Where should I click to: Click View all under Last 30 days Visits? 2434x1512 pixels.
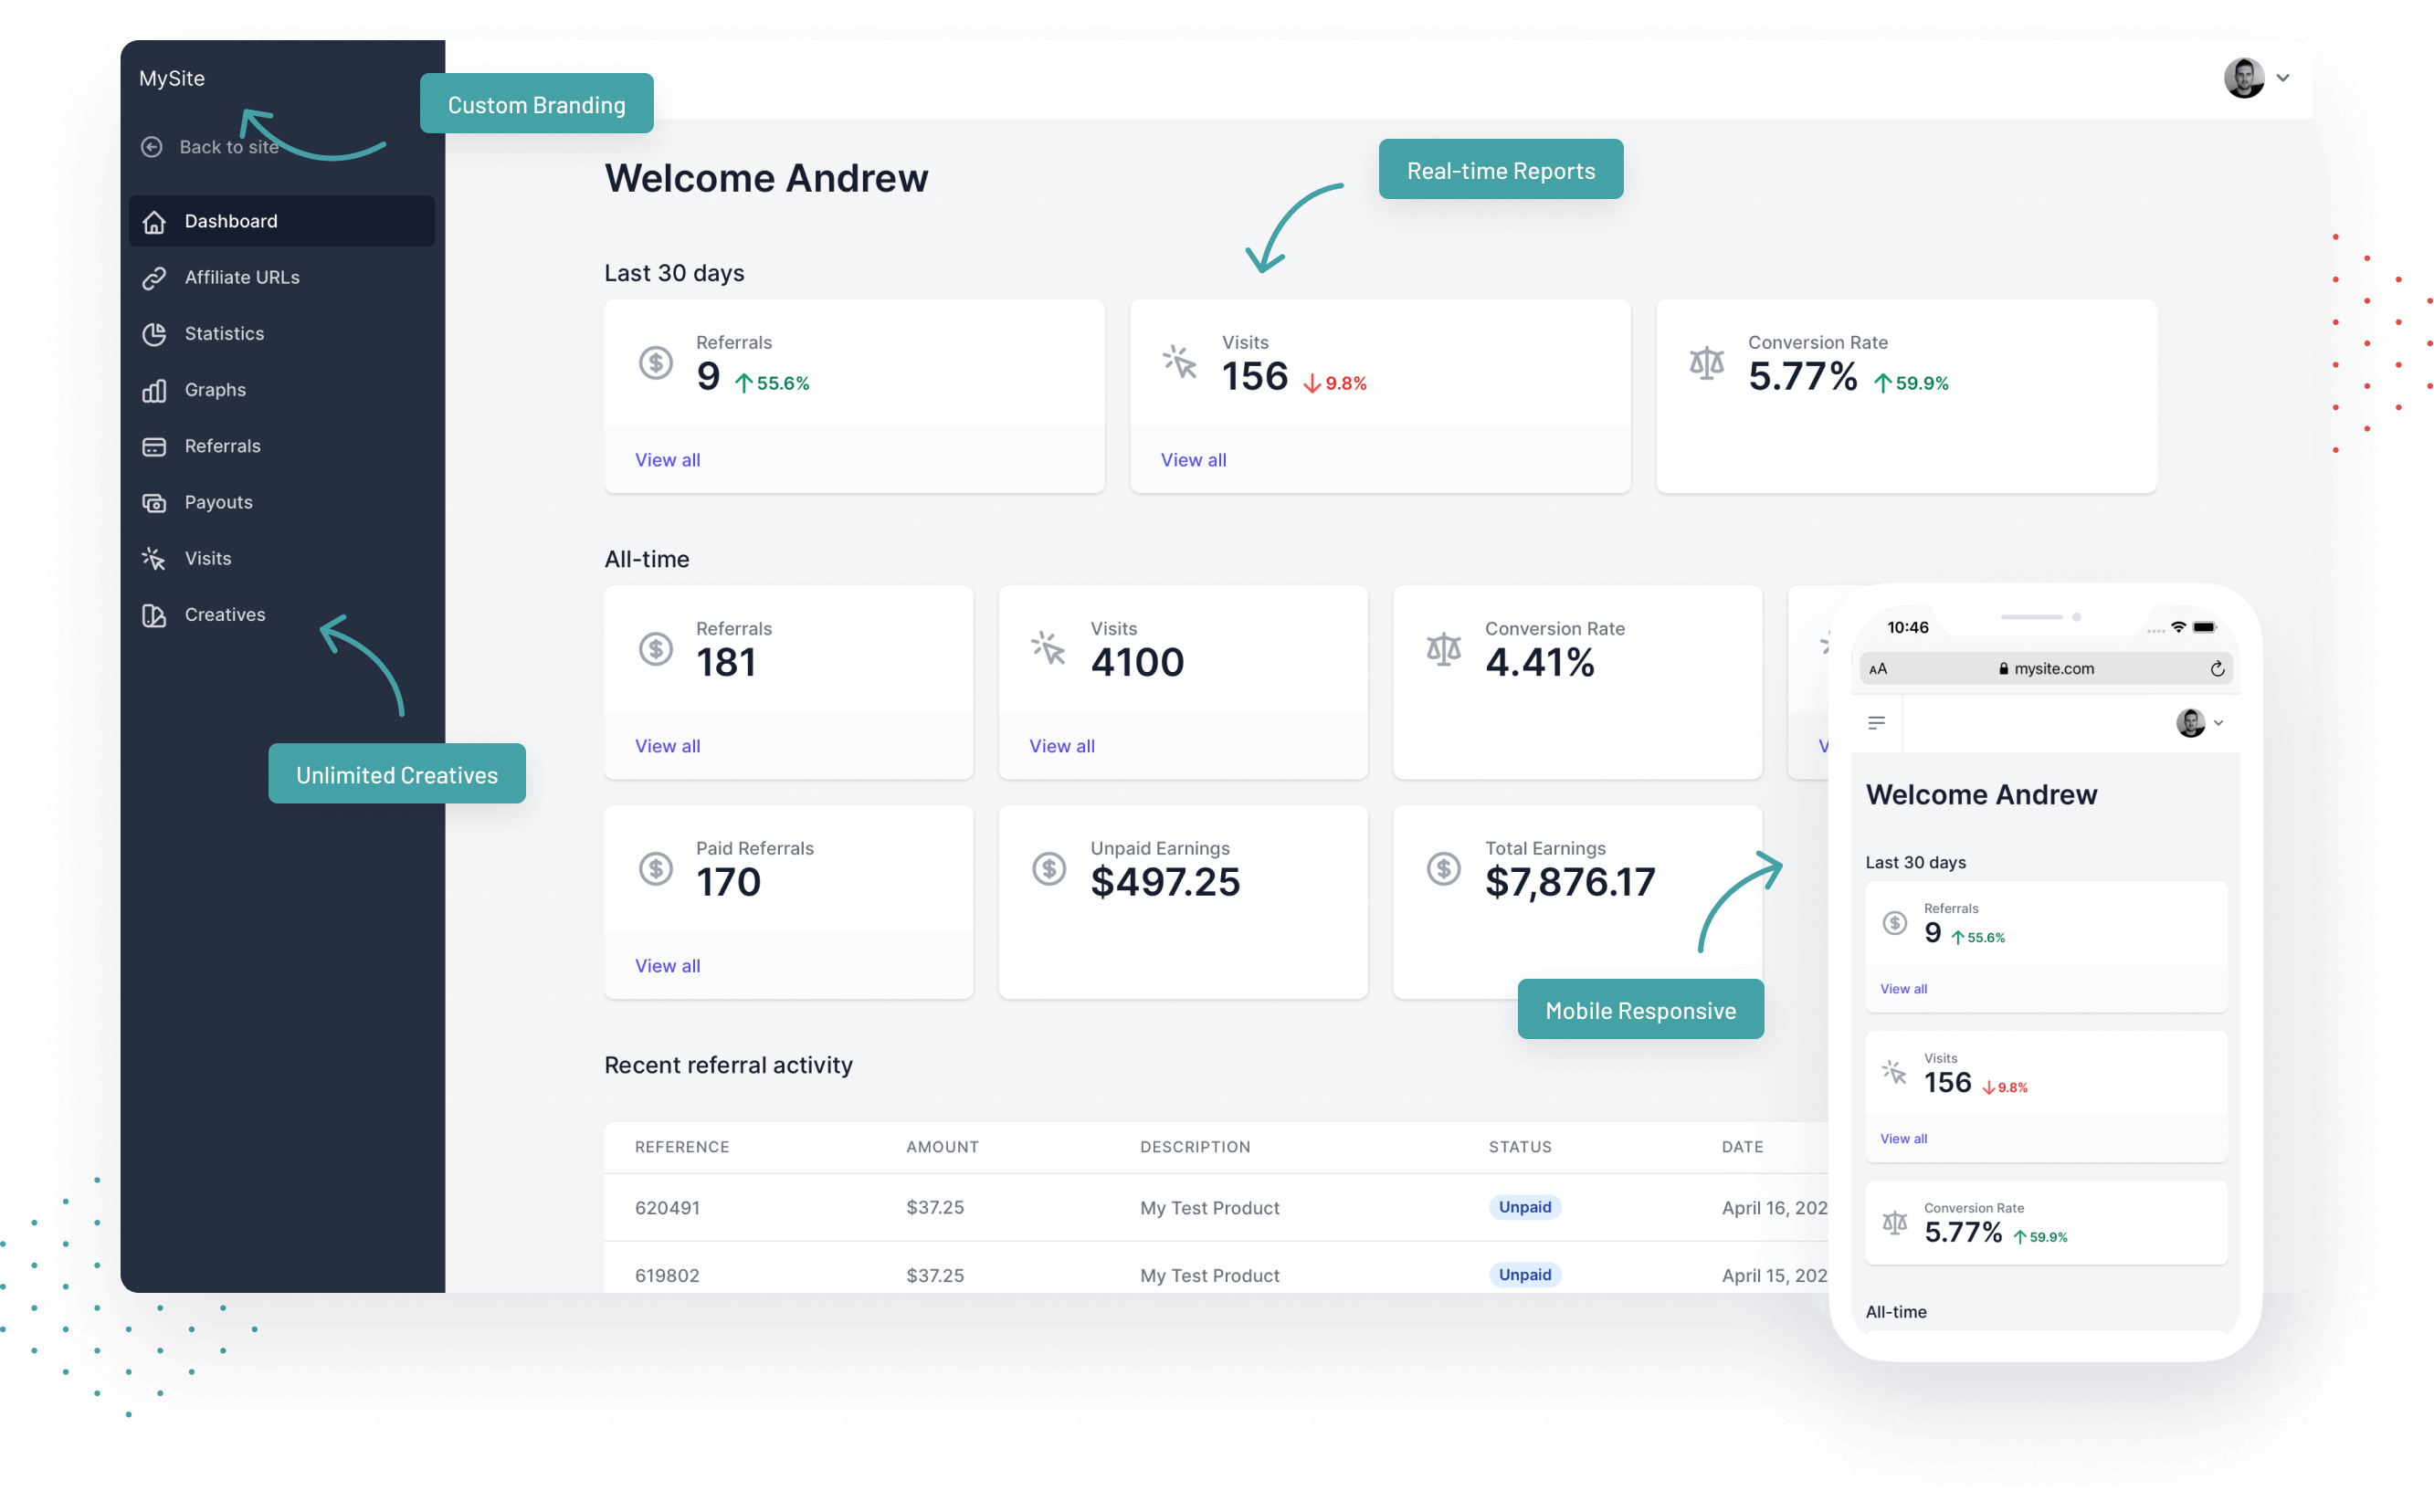tap(1192, 458)
